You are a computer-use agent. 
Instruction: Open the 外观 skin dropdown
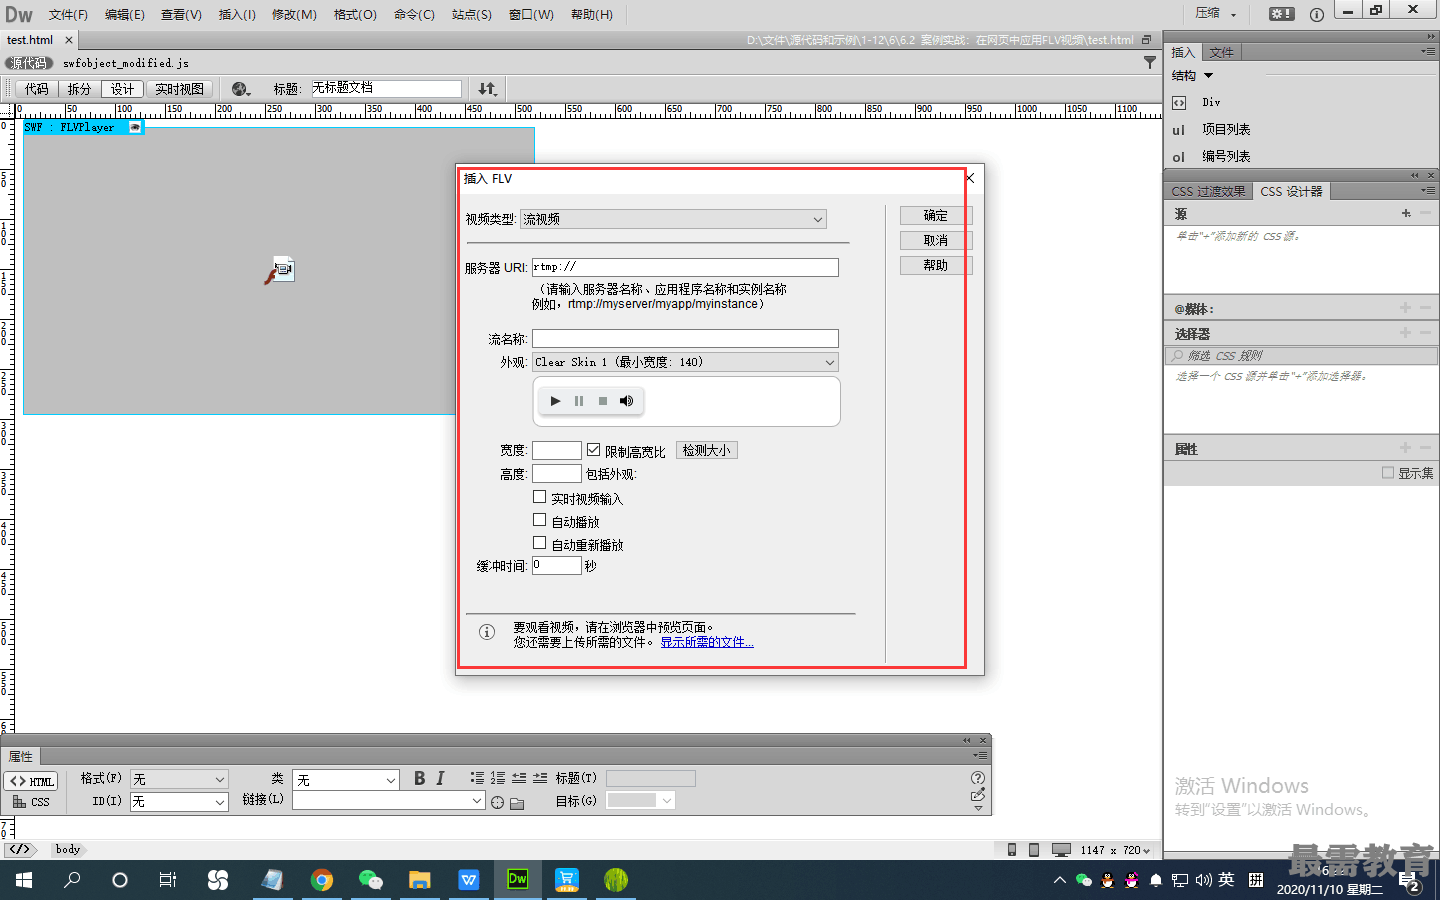click(x=686, y=362)
